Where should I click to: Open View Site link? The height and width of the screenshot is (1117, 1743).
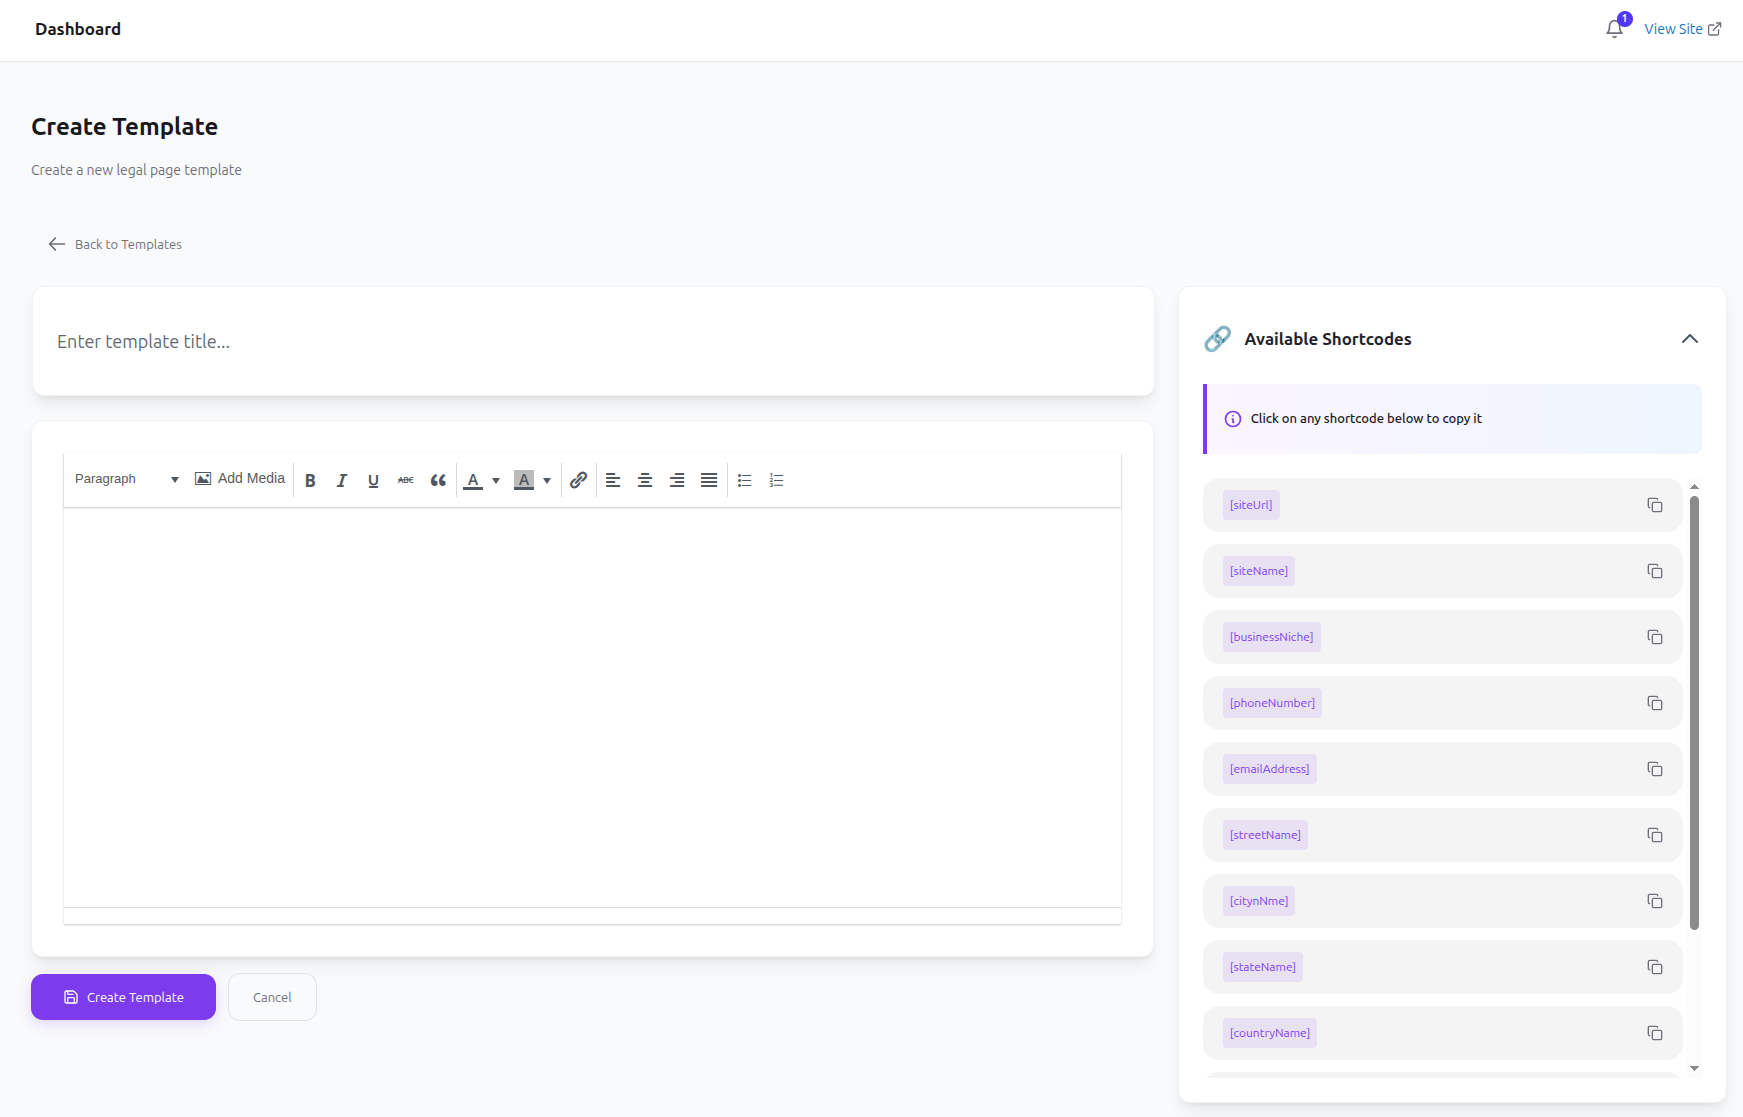pyautogui.click(x=1683, y=29)
